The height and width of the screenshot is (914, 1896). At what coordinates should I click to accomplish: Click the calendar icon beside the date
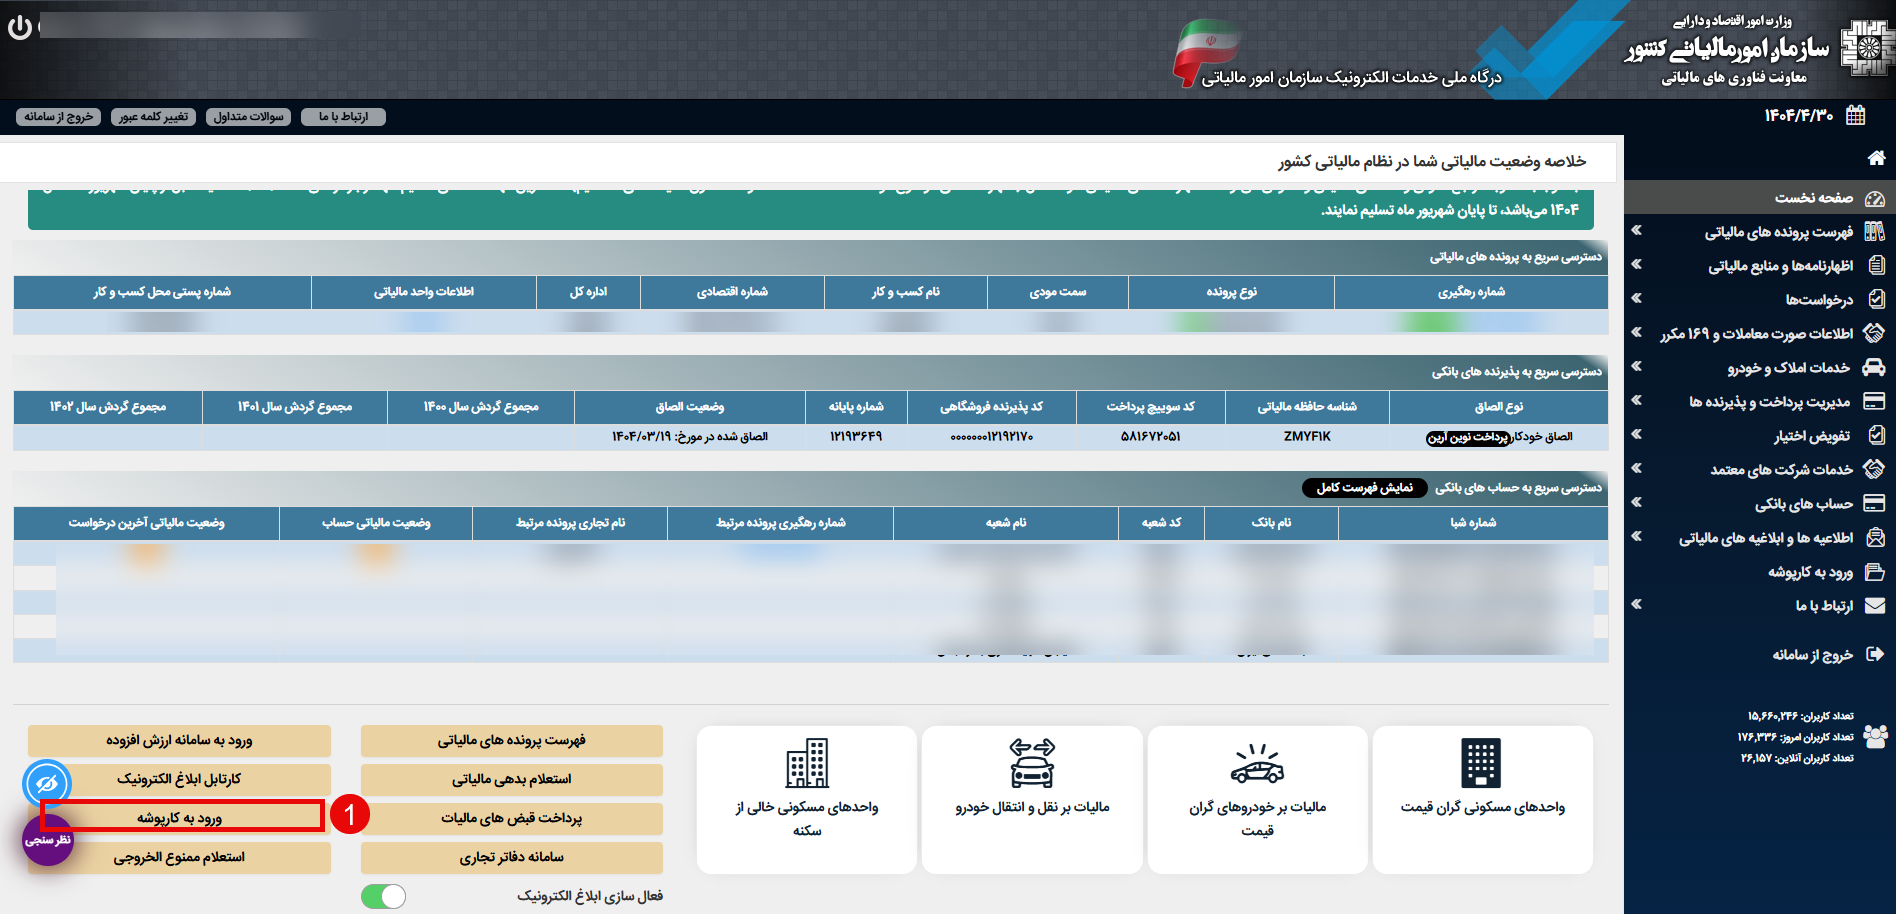point(1856,115)
